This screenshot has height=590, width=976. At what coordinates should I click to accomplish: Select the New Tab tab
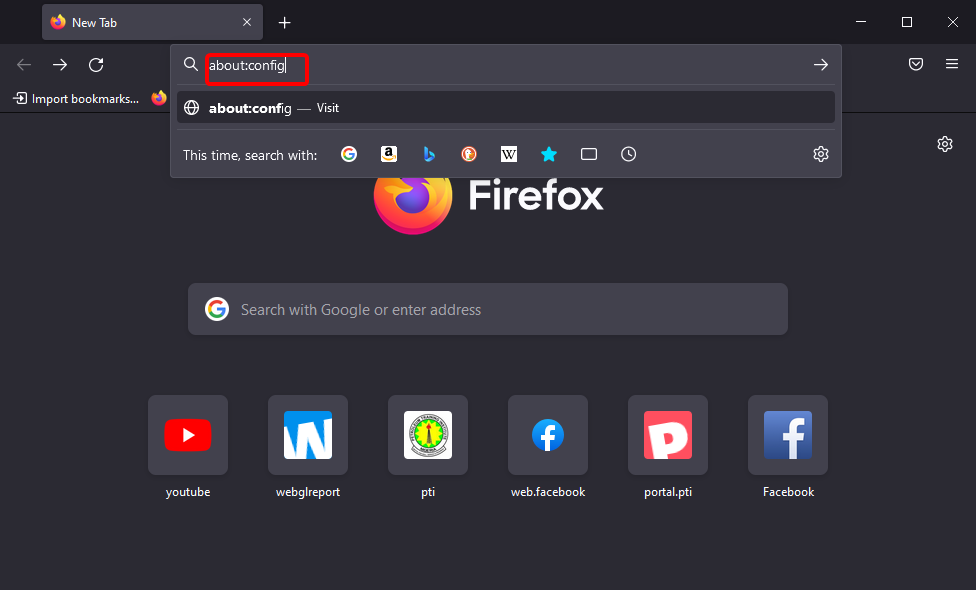tap(152, 22)
